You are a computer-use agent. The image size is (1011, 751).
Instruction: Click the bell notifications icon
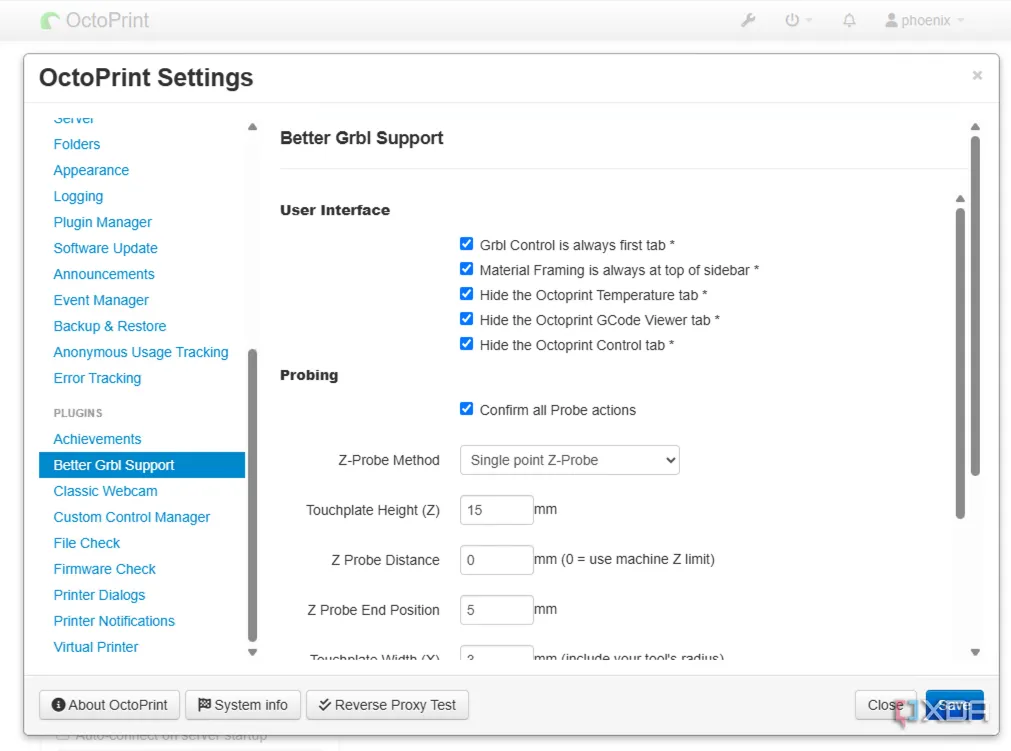[849, 20]
